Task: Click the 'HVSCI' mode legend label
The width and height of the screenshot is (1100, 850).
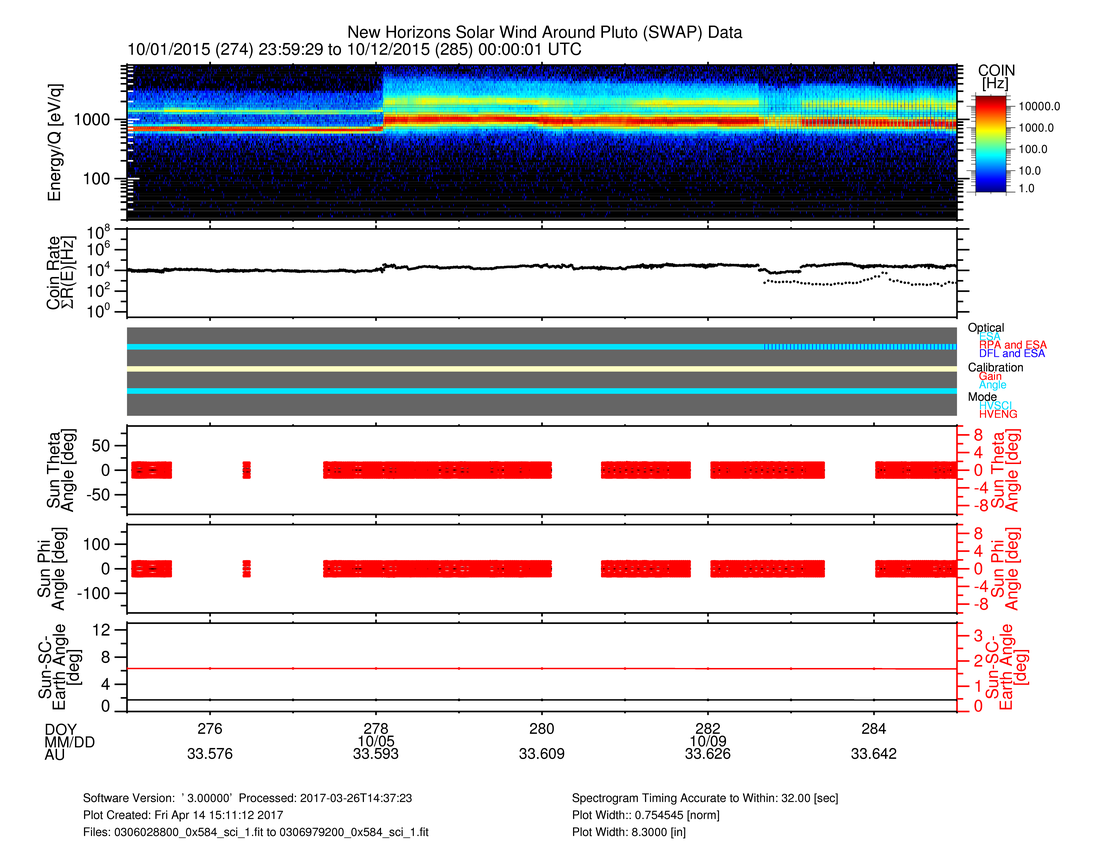Action: [998, 405]
